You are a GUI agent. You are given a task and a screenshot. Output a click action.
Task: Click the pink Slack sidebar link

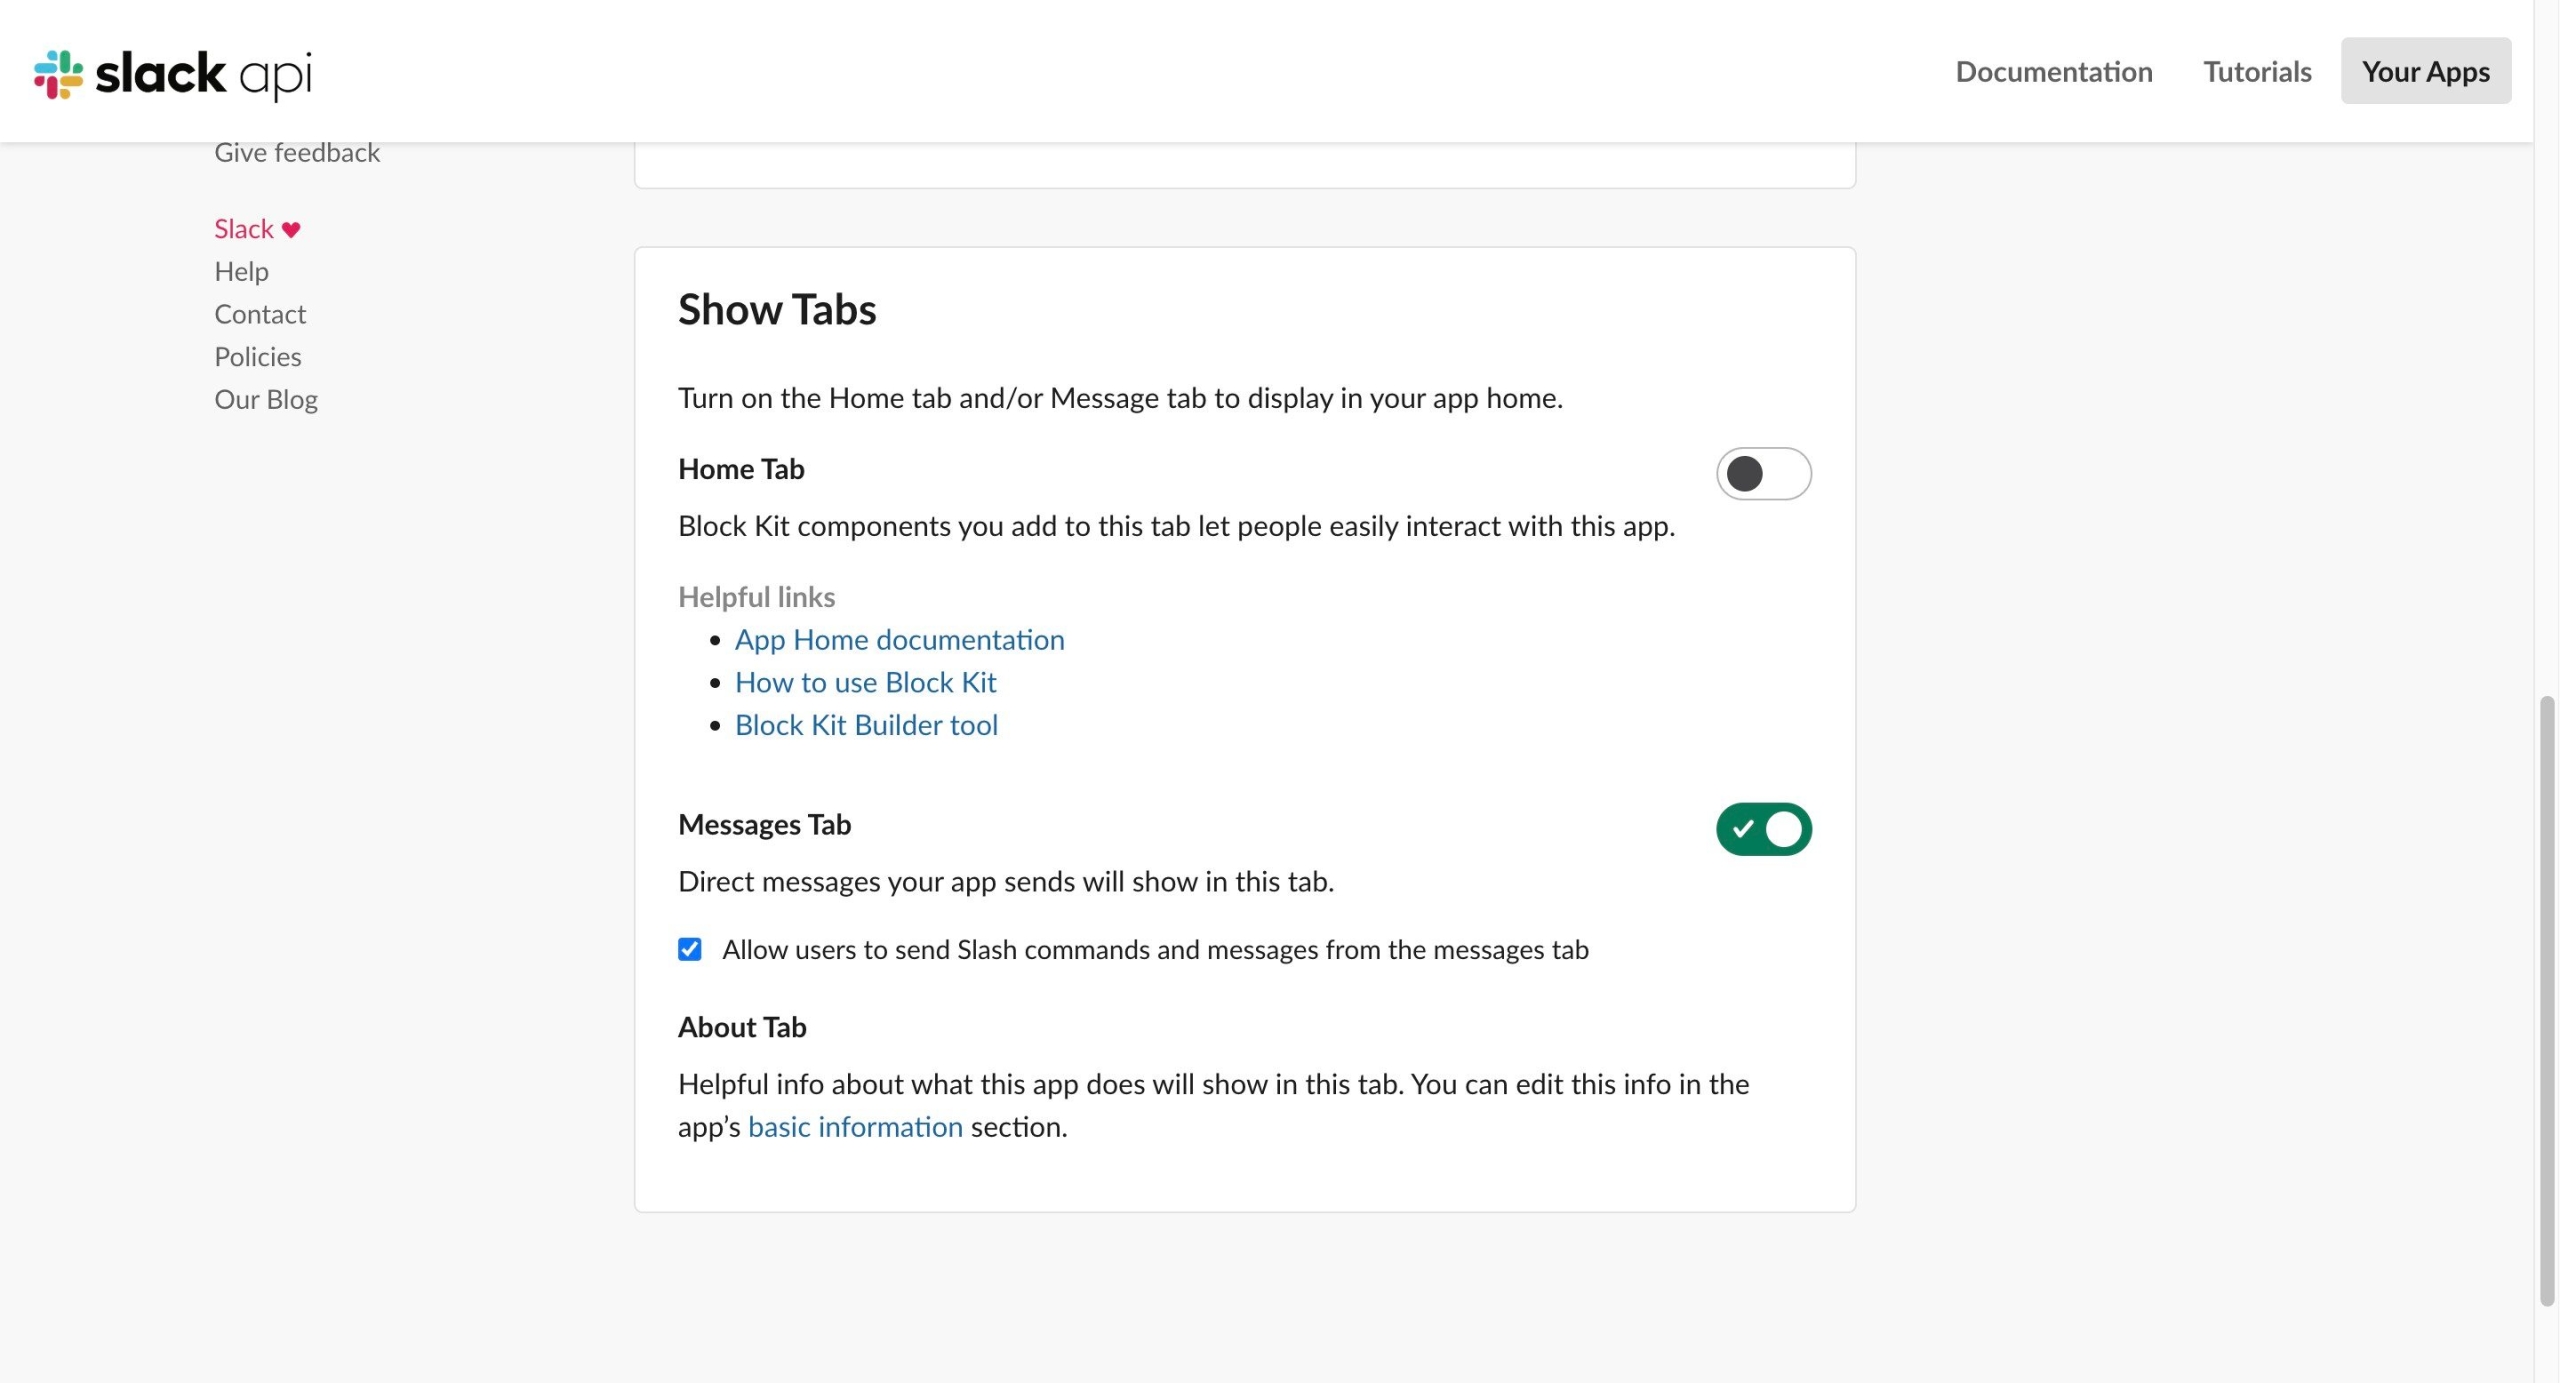coord(243,229)
